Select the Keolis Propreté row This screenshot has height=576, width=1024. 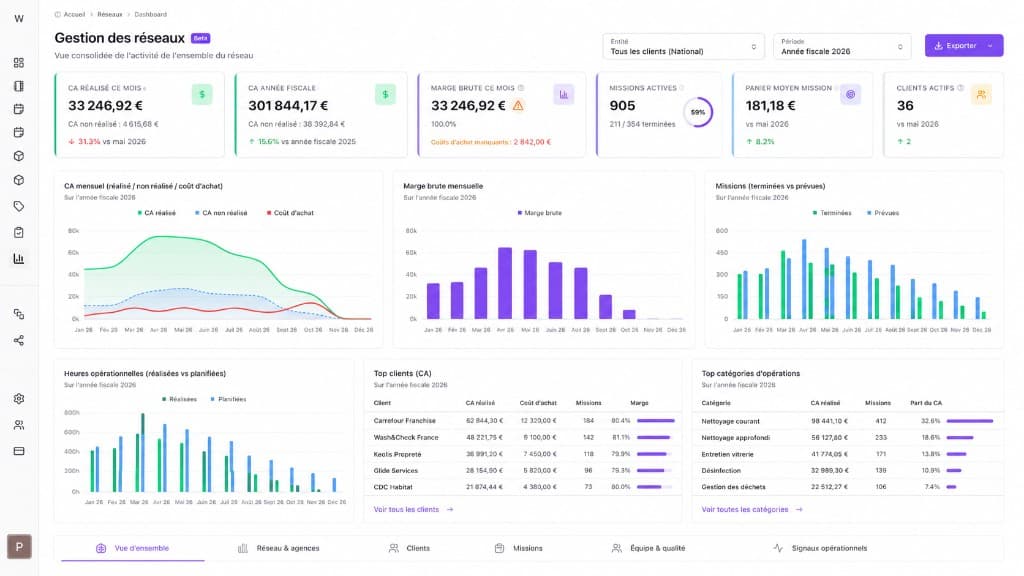[x=523, y=454]
